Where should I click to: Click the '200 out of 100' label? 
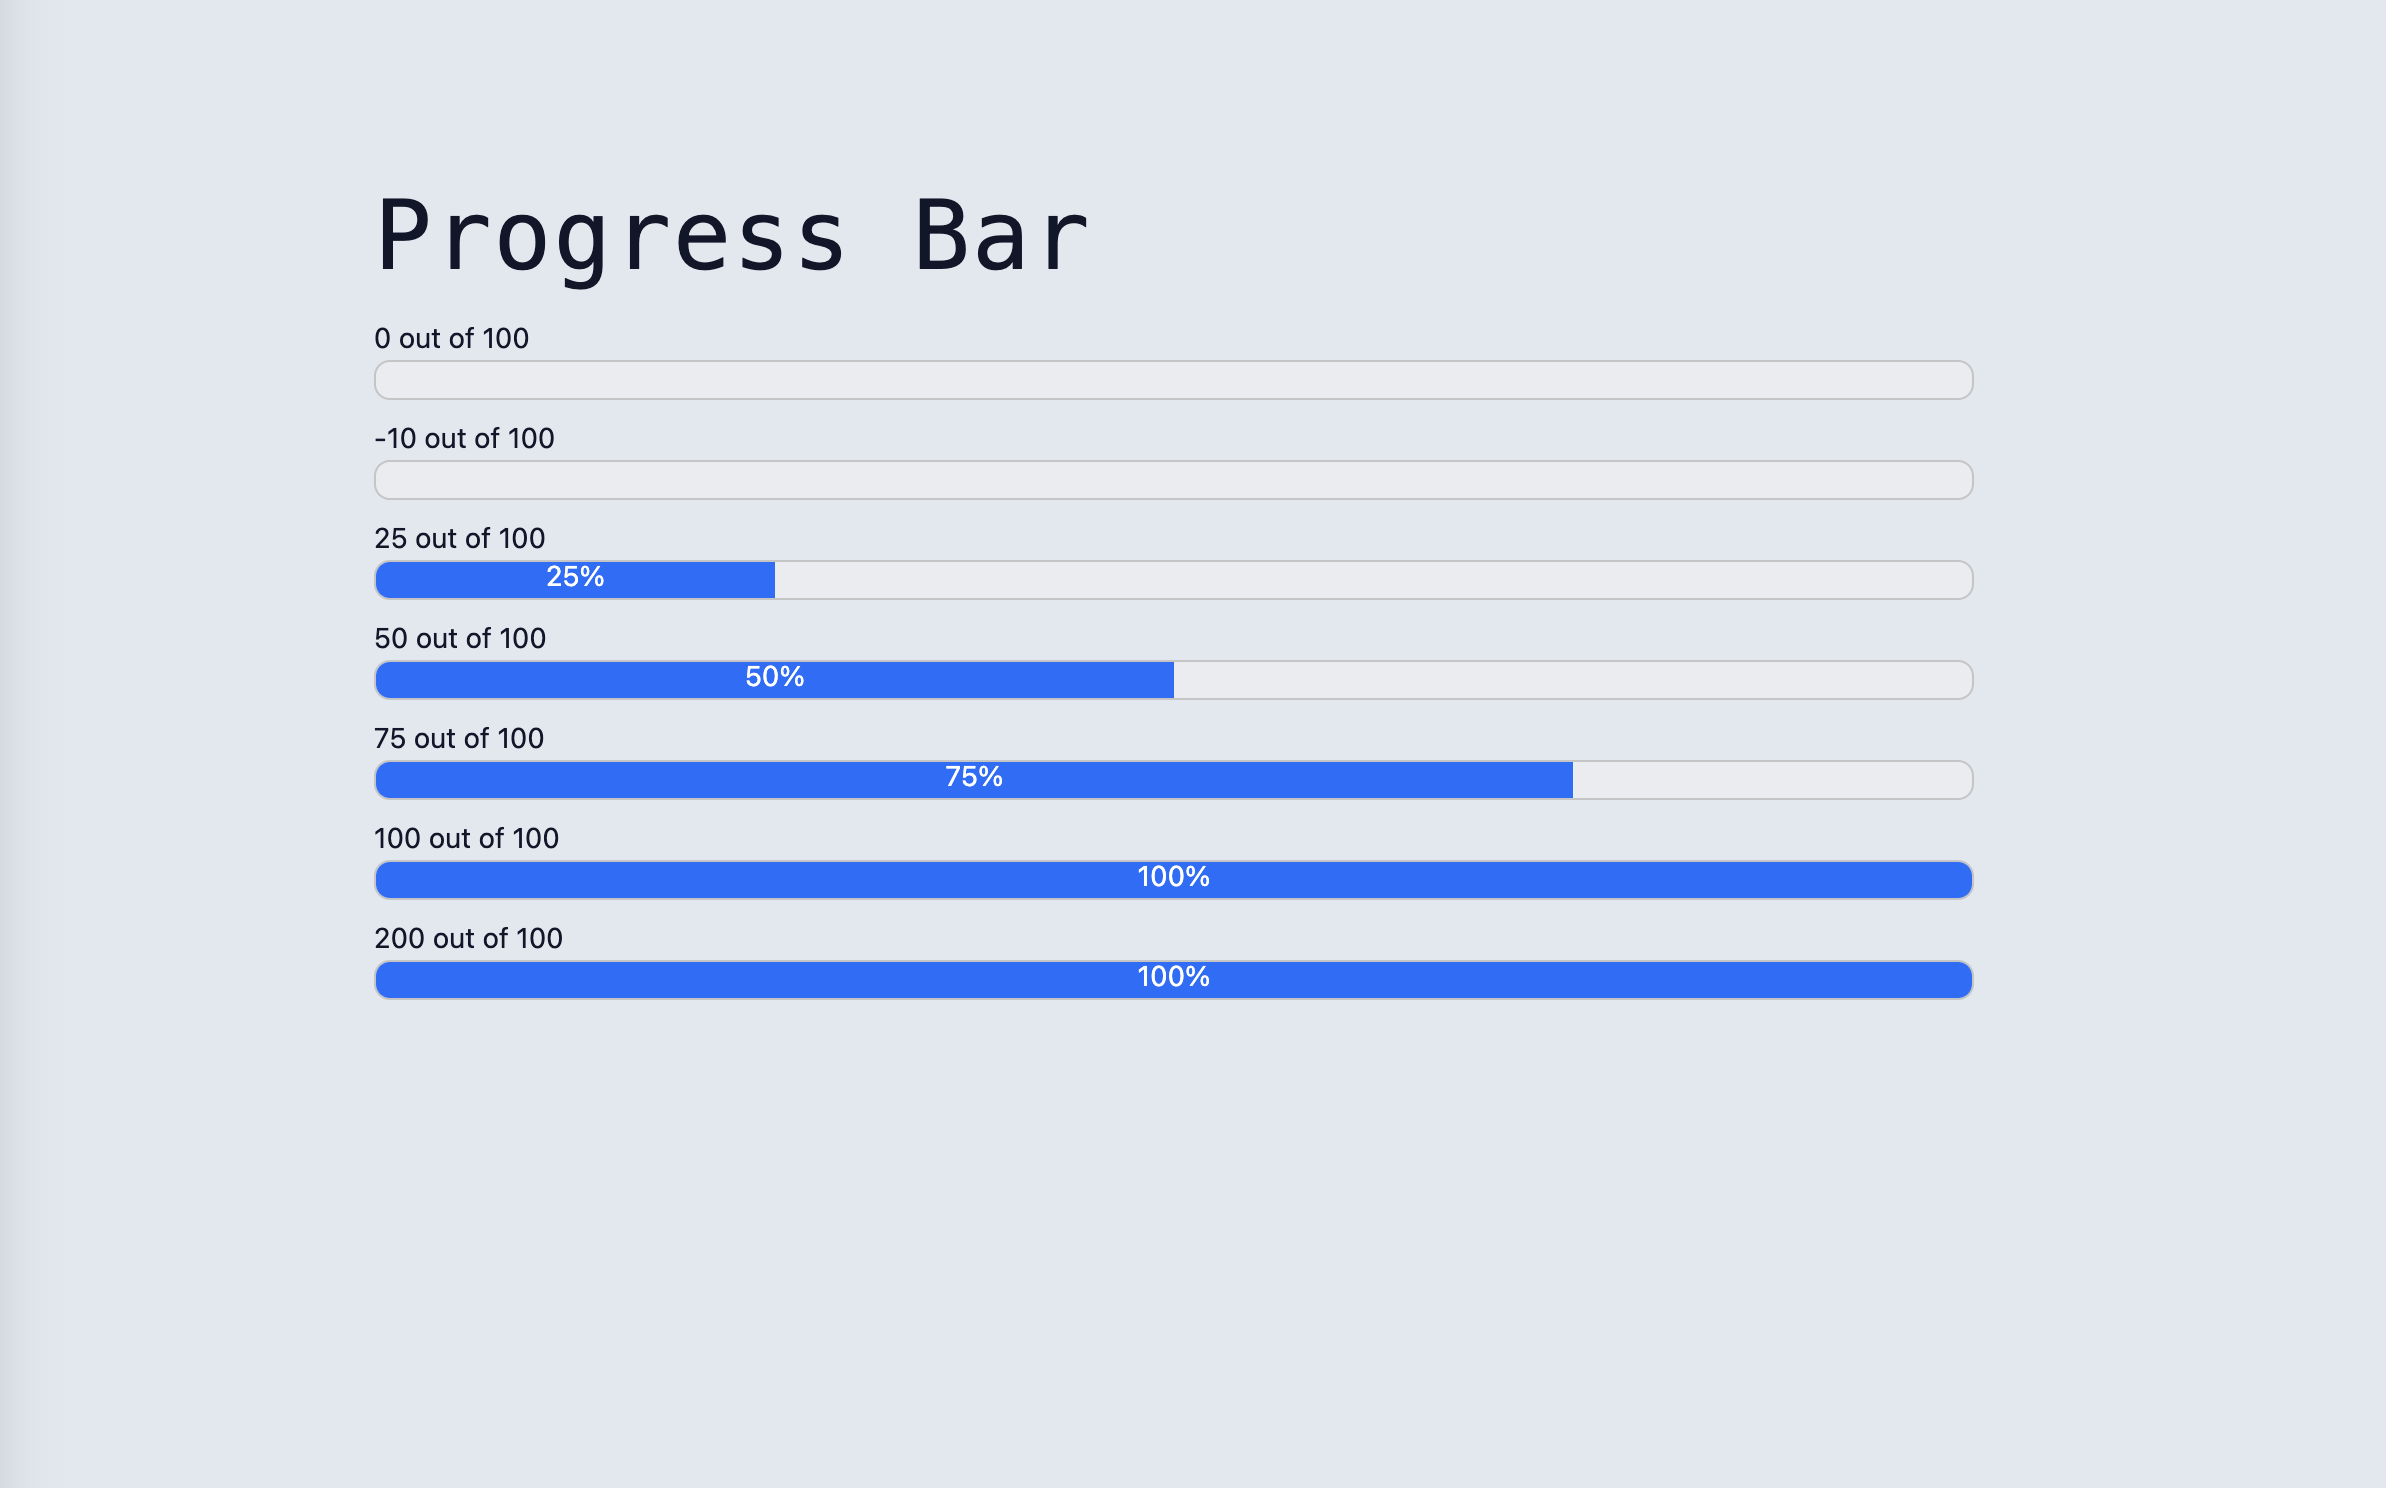tap(469, 939)
